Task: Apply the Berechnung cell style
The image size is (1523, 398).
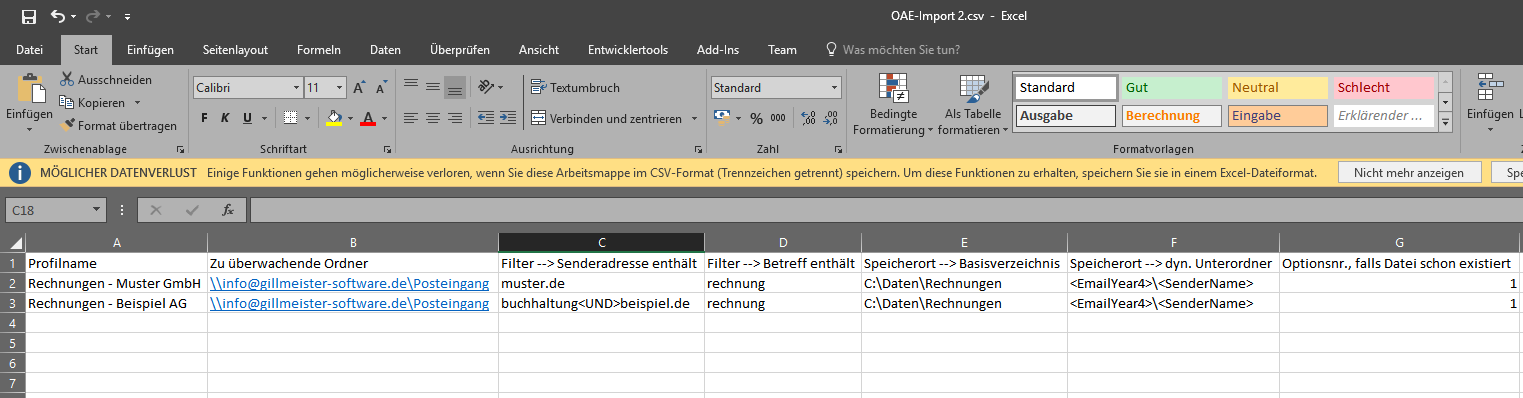Action: coord(1171,116)
